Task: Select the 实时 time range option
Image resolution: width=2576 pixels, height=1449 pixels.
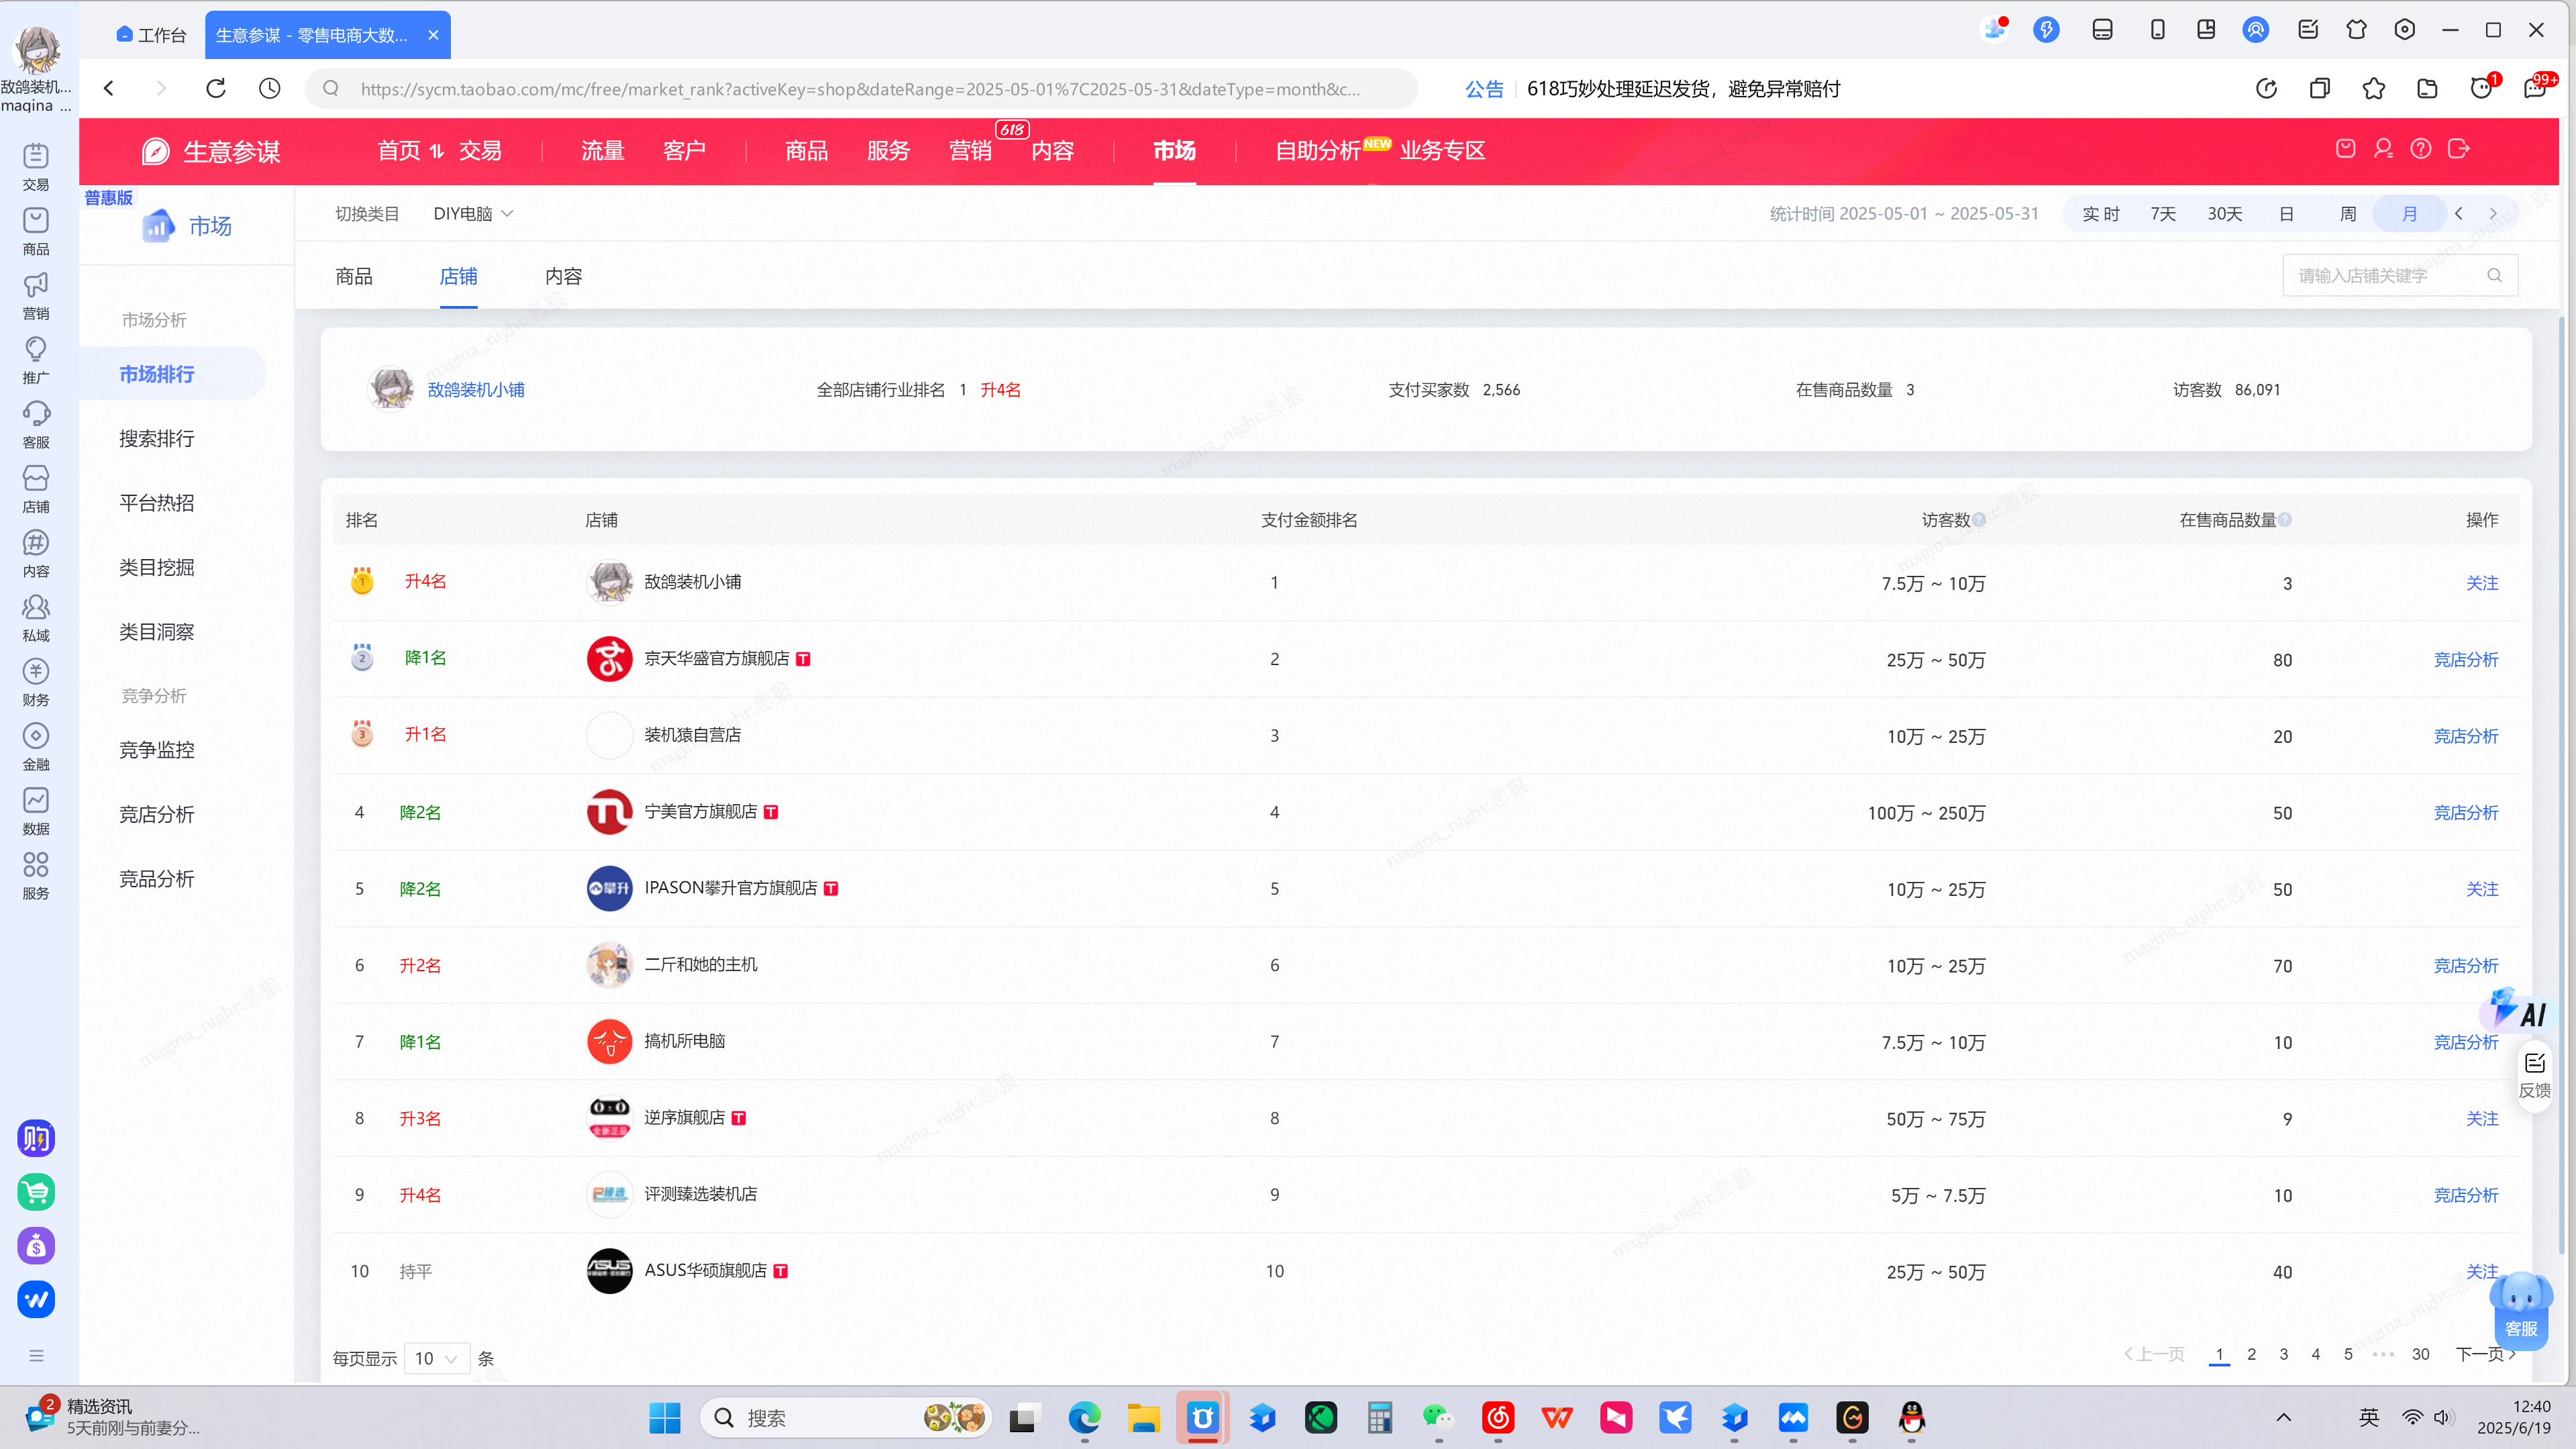Action: (2101, 214)
